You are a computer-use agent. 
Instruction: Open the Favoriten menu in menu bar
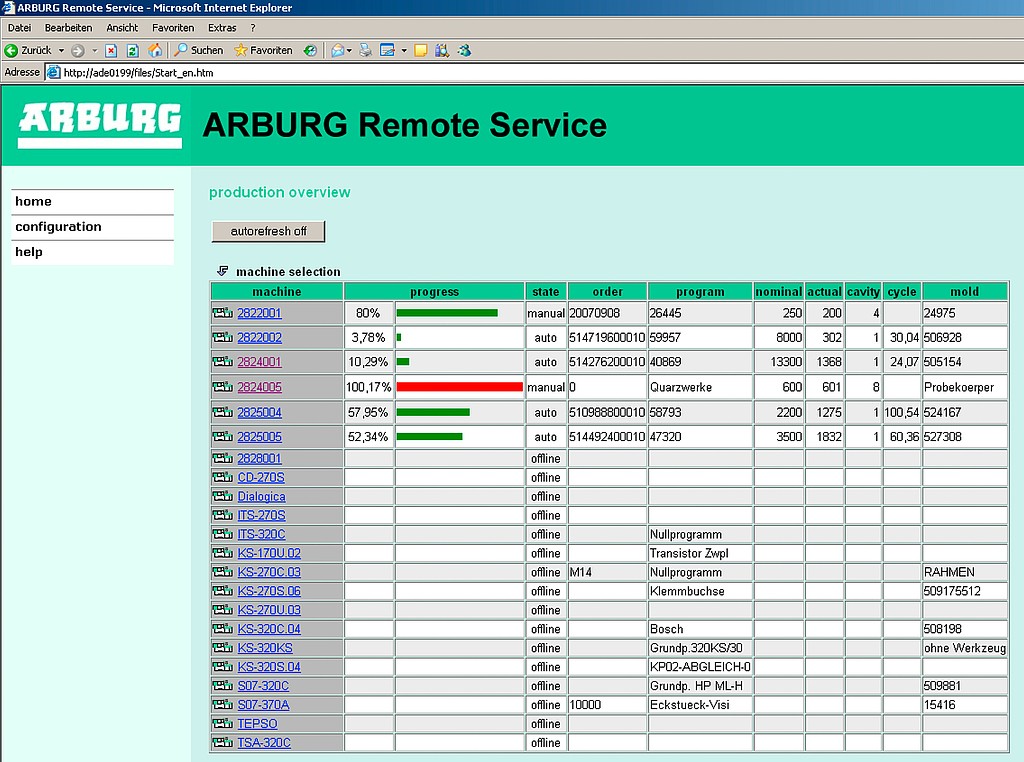click(x=173, y=28)
